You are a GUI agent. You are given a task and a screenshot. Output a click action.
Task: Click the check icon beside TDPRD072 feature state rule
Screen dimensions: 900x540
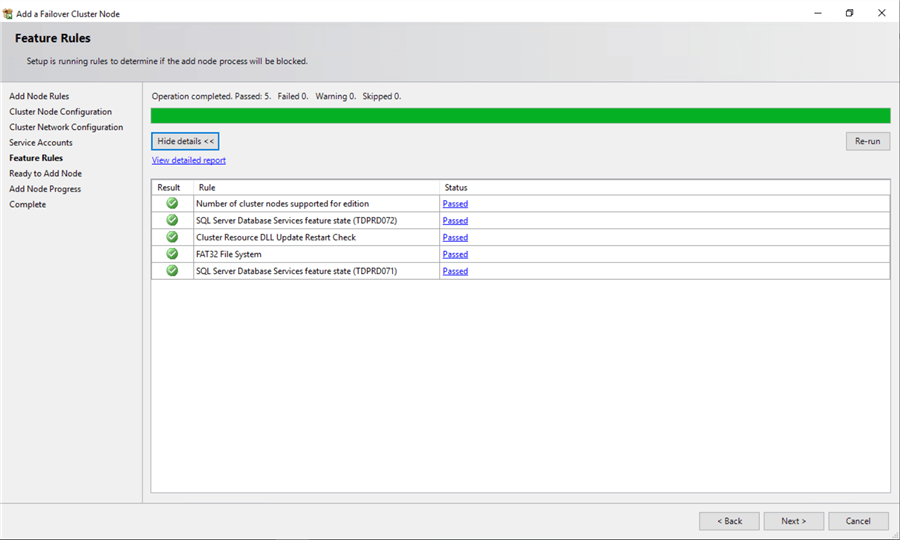coord(172,220)
